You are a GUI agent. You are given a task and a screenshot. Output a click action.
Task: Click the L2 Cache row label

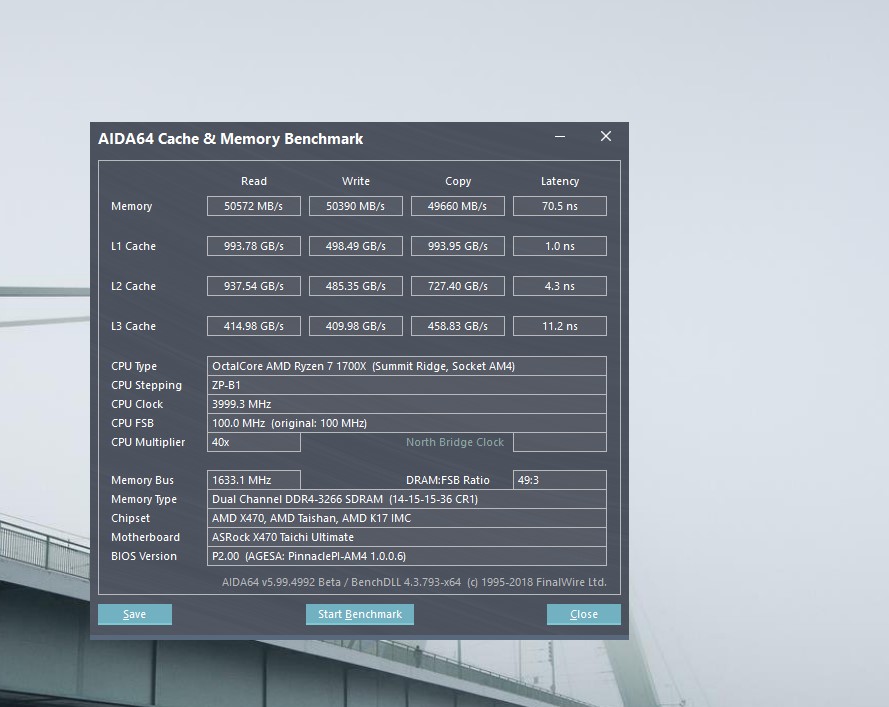pos(133,286)
